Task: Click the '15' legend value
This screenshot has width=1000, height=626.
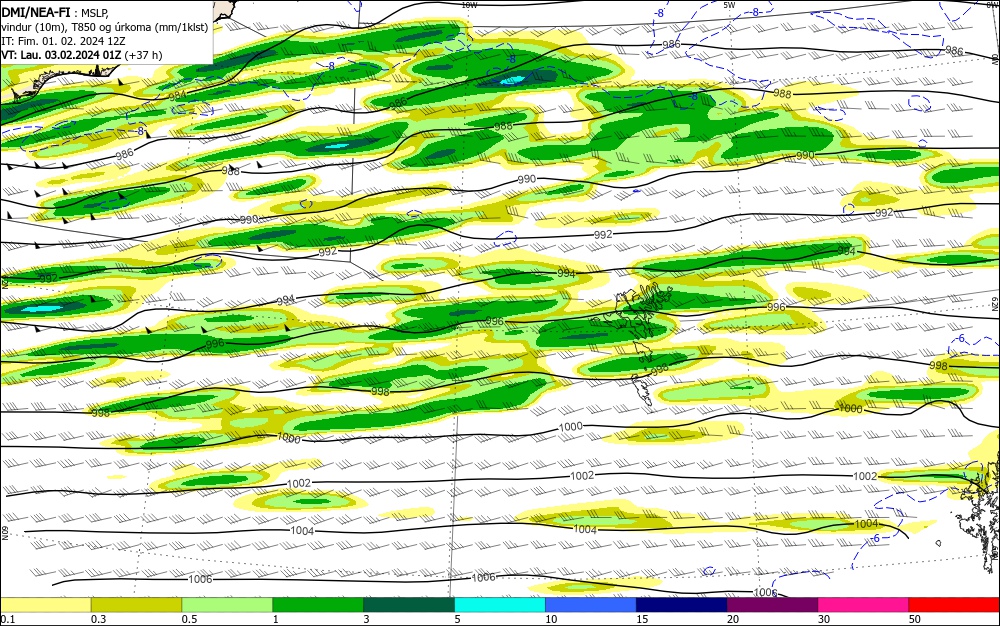Action: click(642, 619)
